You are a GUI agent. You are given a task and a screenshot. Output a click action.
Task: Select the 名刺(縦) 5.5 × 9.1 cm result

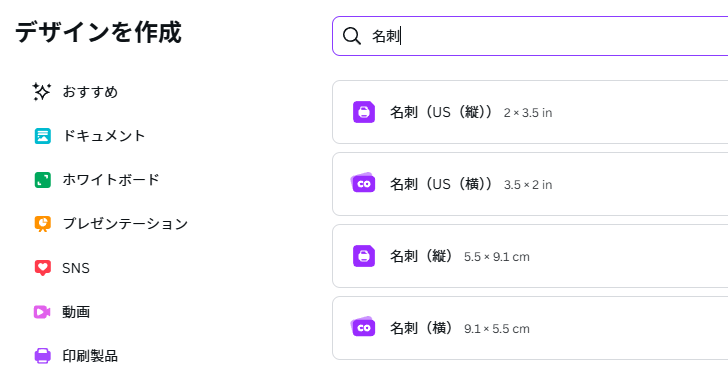pos(530,256)
